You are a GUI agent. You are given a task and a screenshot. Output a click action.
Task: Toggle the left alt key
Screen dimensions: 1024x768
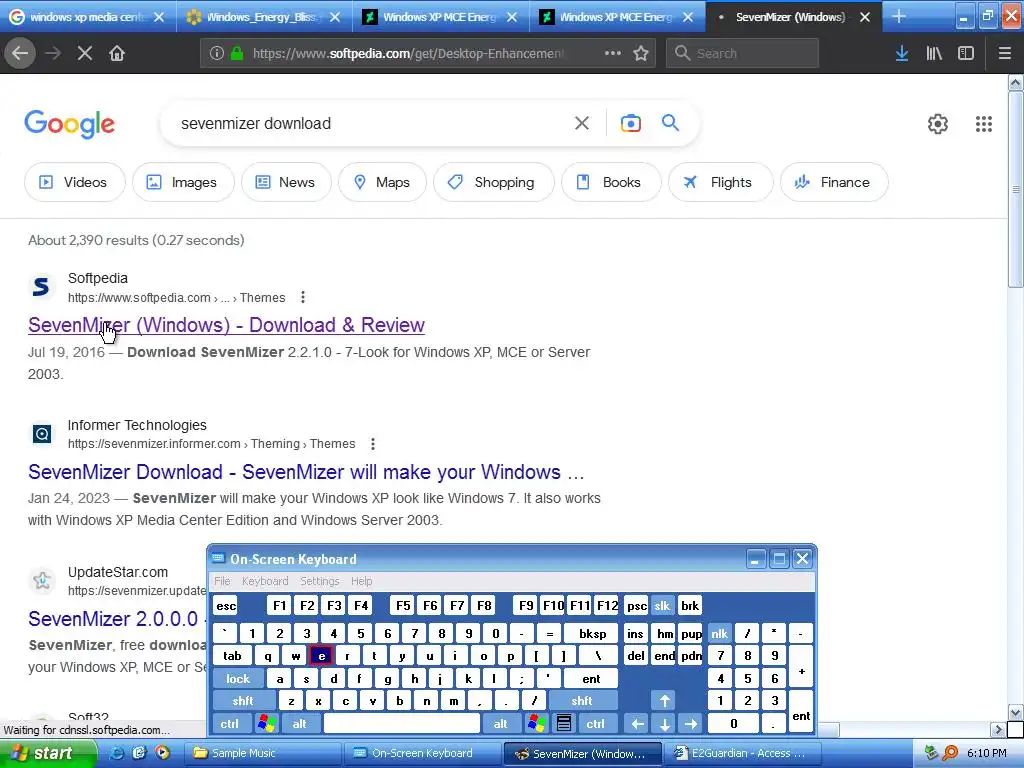(x=300, y=724)
